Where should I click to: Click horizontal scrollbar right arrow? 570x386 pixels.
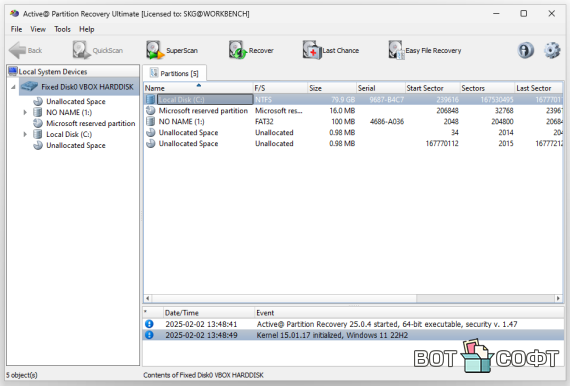[x=558, y=298]
